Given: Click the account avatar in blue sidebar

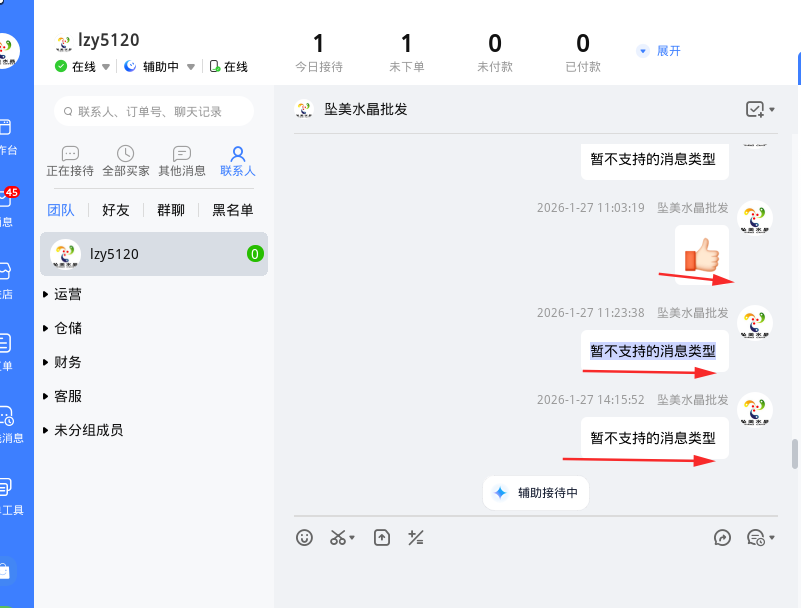Looking at the screenshot, I should tap(8, 51).
